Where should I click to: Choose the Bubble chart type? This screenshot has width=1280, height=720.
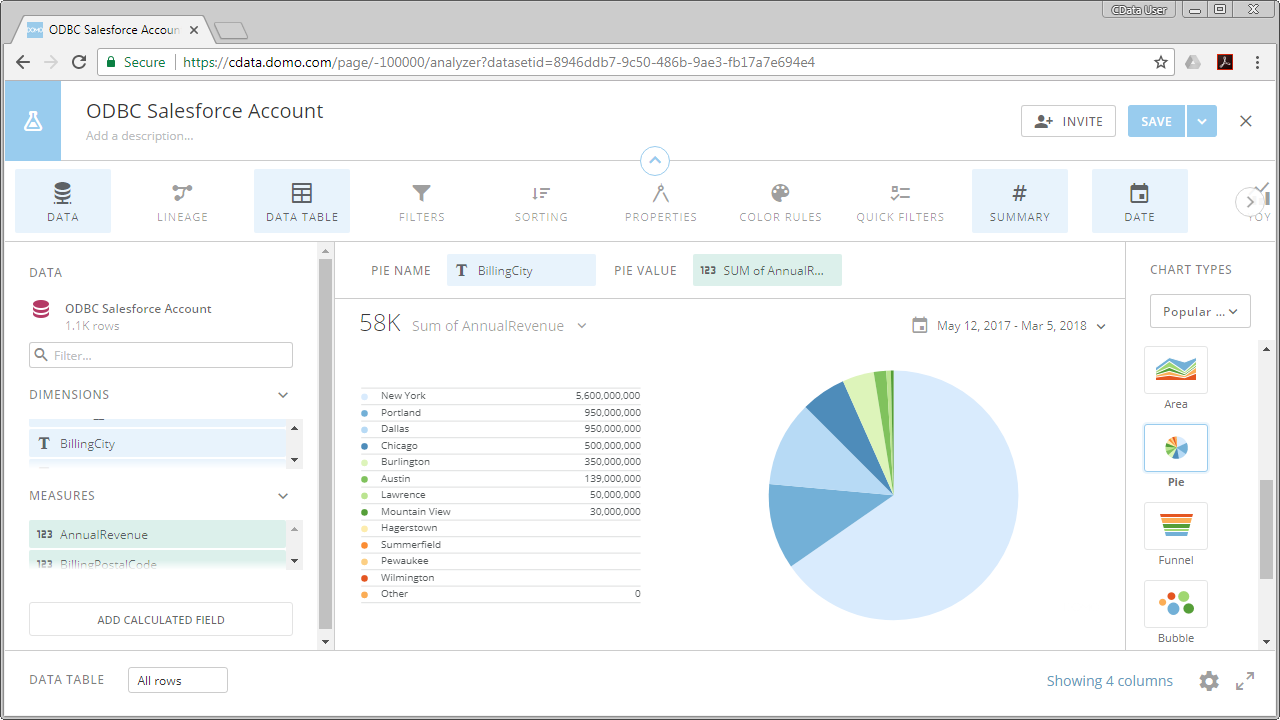[x=1175, y=604]
